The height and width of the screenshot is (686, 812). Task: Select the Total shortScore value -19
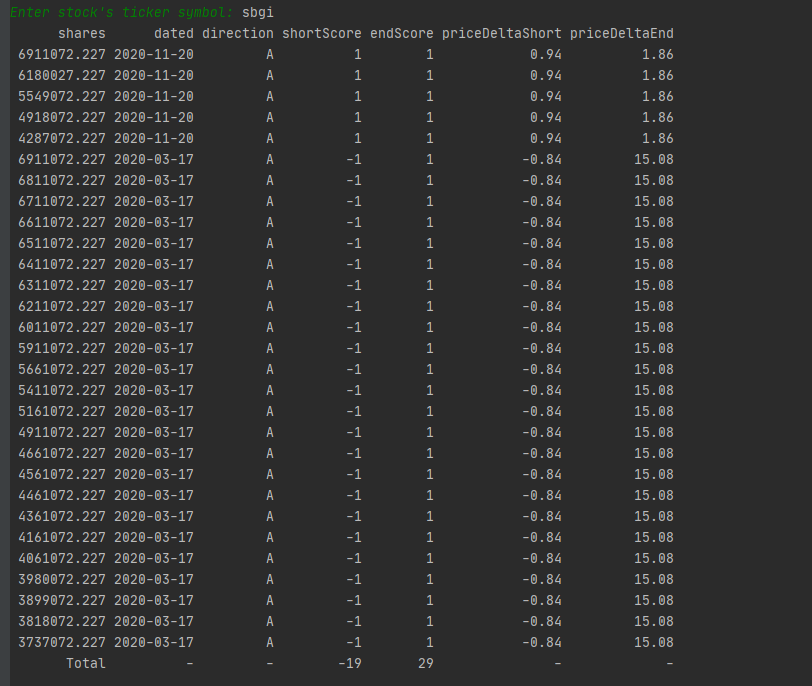(x=350, y=663)
